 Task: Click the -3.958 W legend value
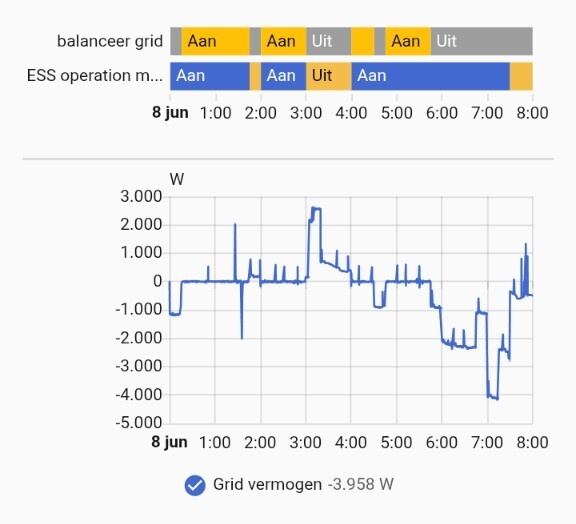[360, 484]
